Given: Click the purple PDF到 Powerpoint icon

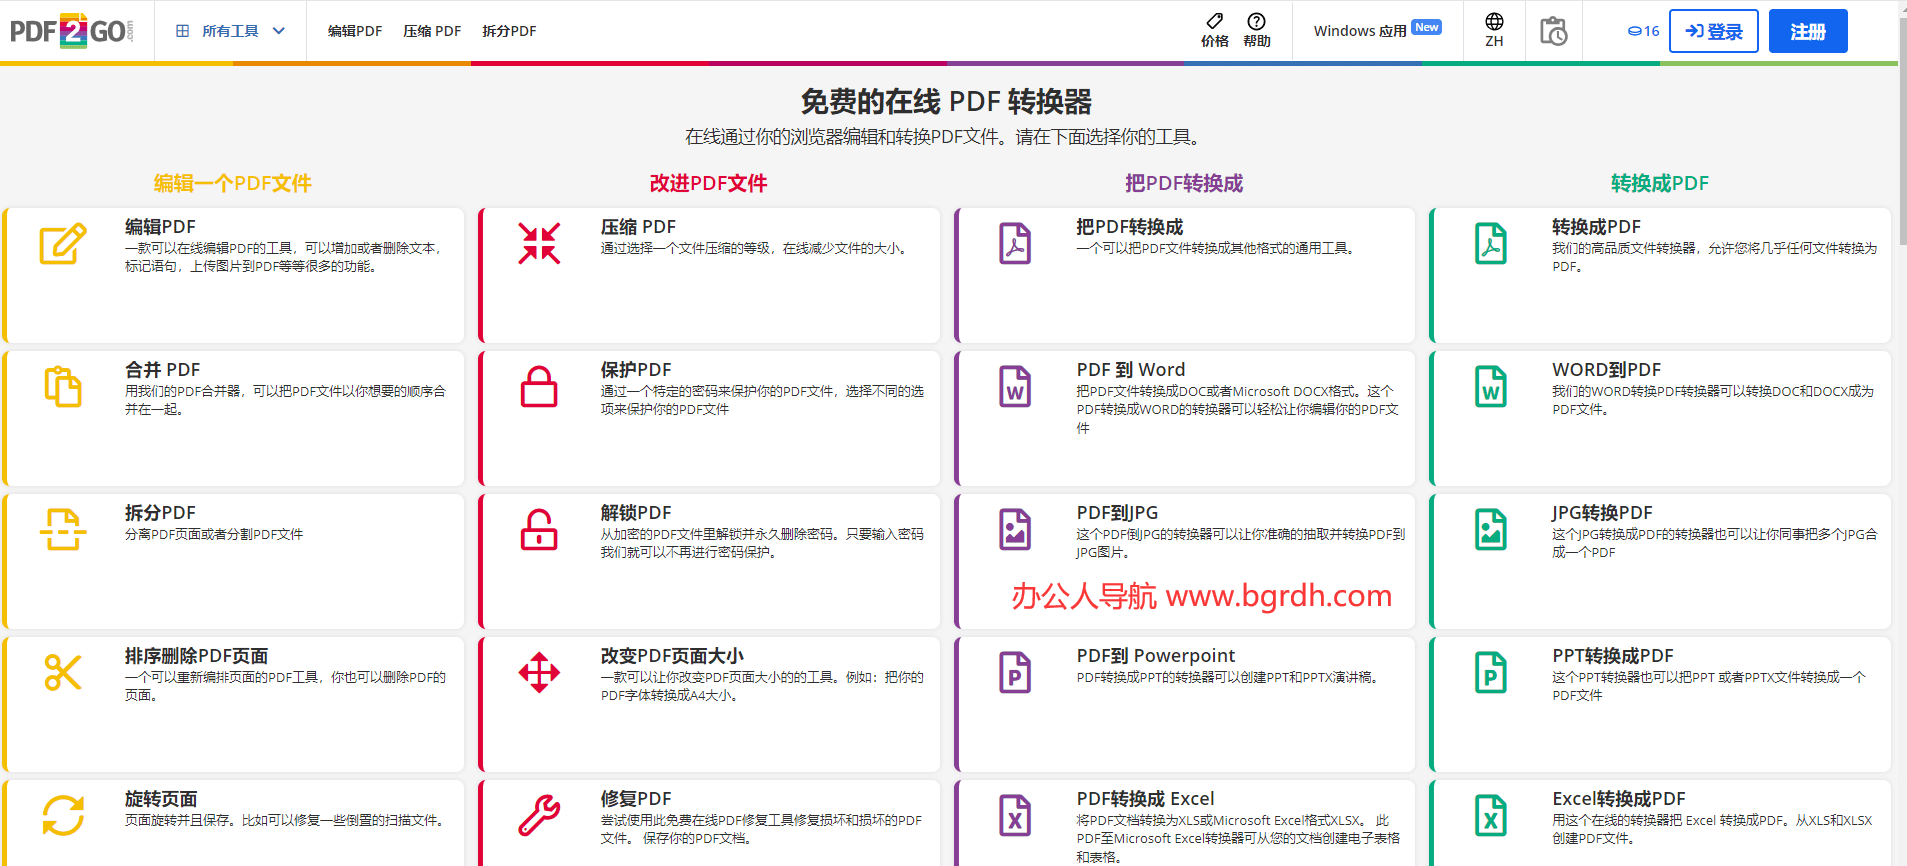Looking at the screenshot, I should point(1015,673).
